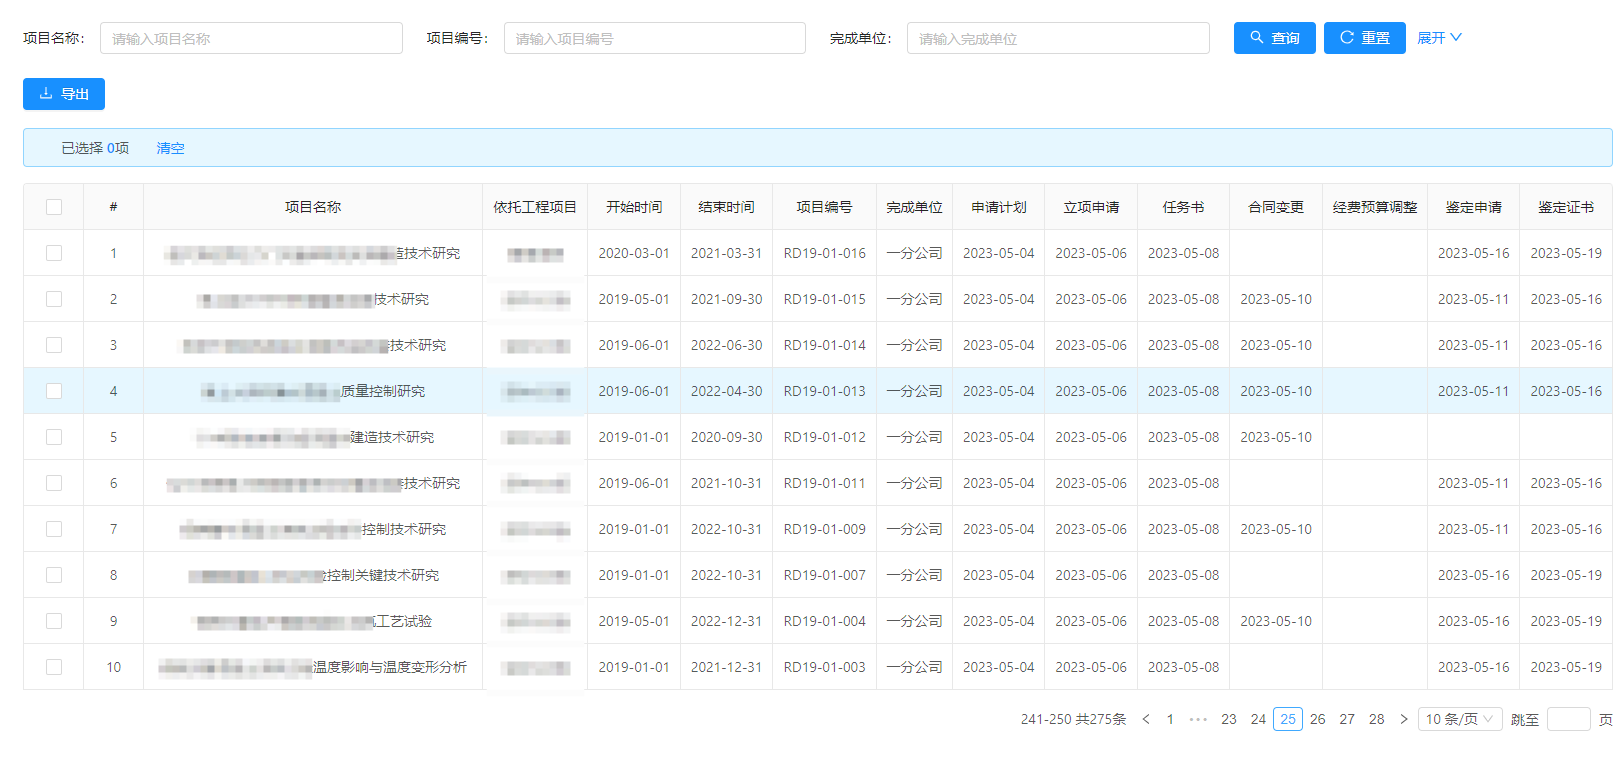Click the 导出 export button
This screenshot has height=760, width=1617.
[64, 94]
